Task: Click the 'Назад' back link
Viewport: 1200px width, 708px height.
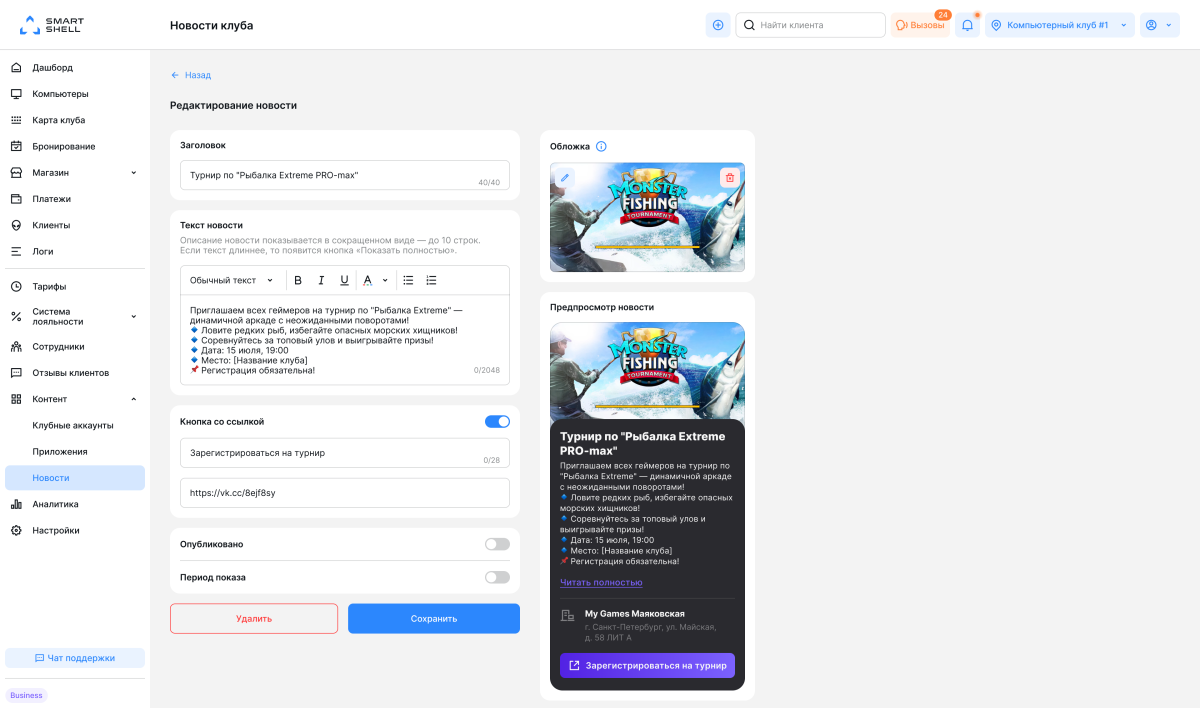Action: pyautogui.click(x=191, y=75)
